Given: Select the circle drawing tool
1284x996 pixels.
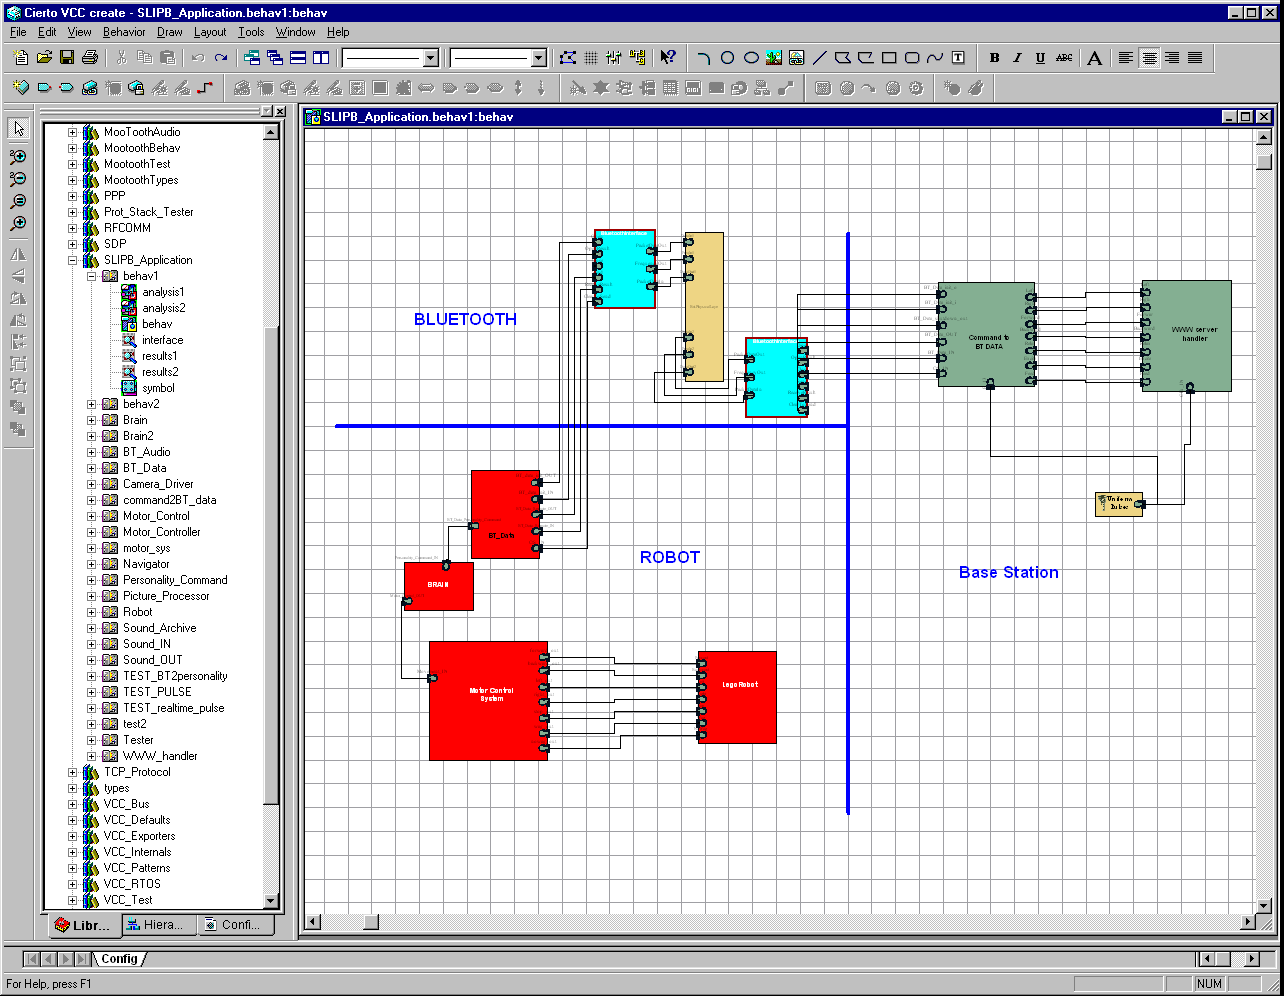Looking at the screenshot, I should tap(728, 58).
